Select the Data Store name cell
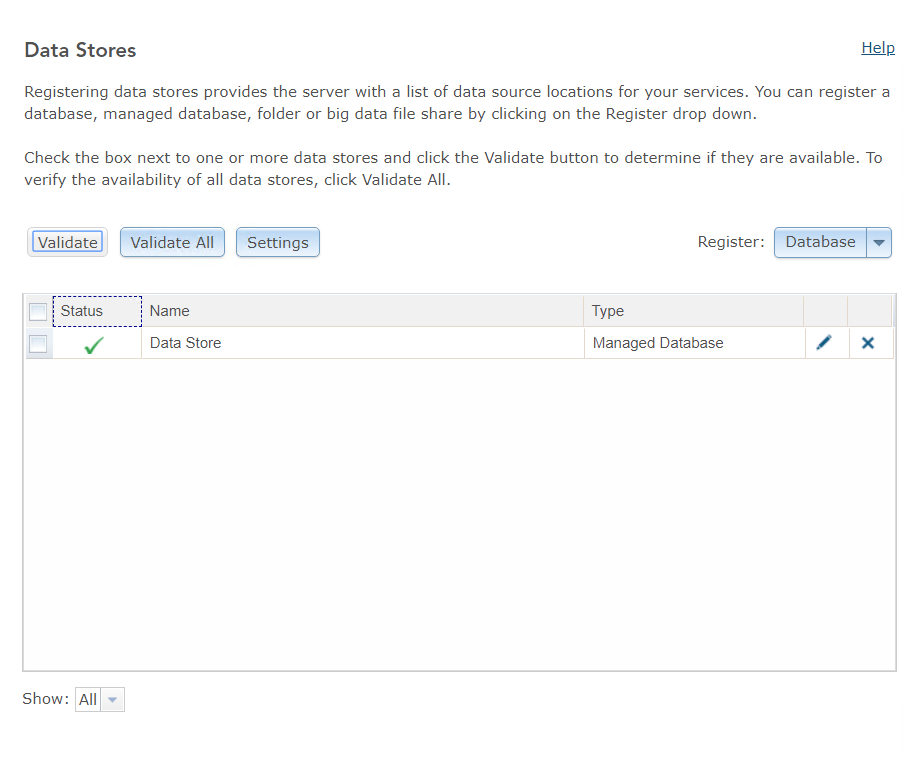Viewport: 907px width, 767px height. 186,343
